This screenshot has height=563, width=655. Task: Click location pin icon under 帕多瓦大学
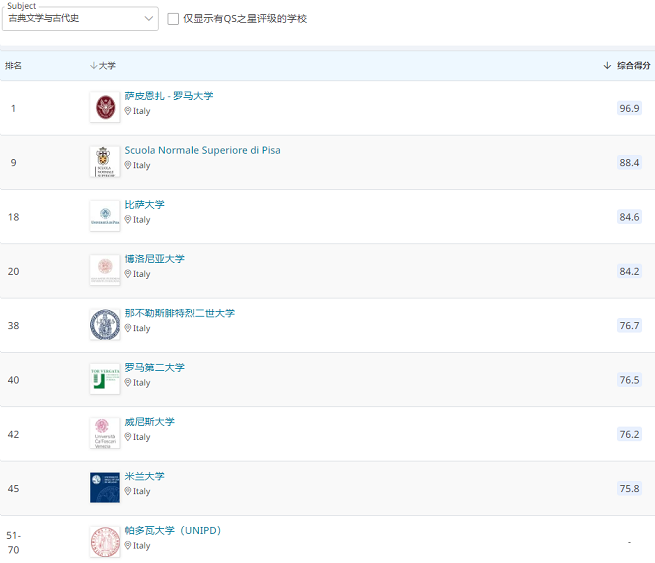click(128, 545)
